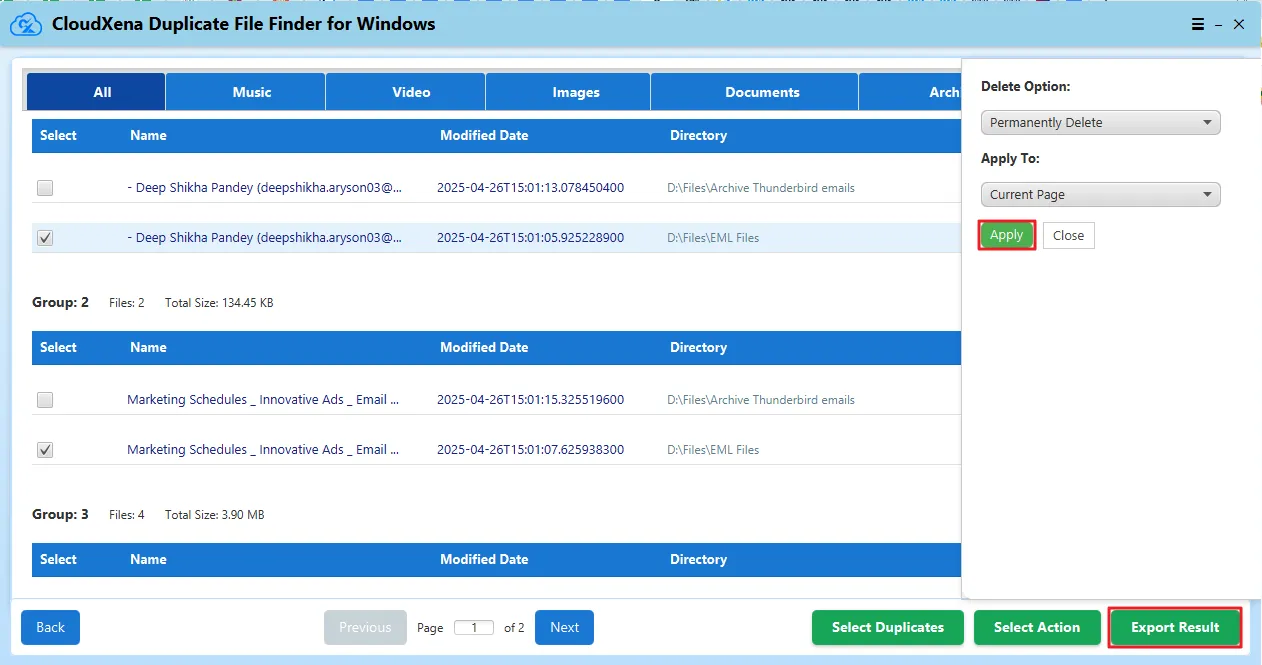Click the page number input field
1262x665 pixels.
[x=474, y=628]
